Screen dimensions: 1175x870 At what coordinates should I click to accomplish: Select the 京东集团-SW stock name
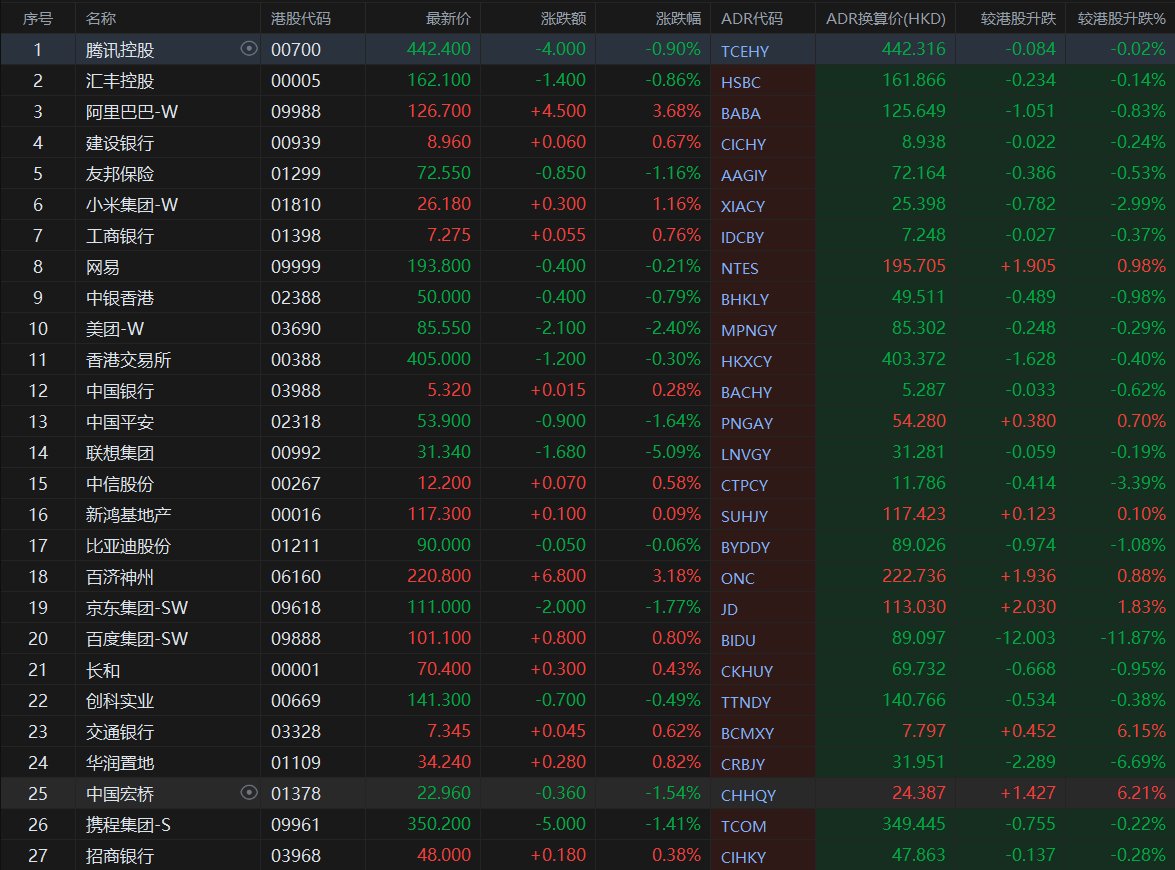pos(137,608)
